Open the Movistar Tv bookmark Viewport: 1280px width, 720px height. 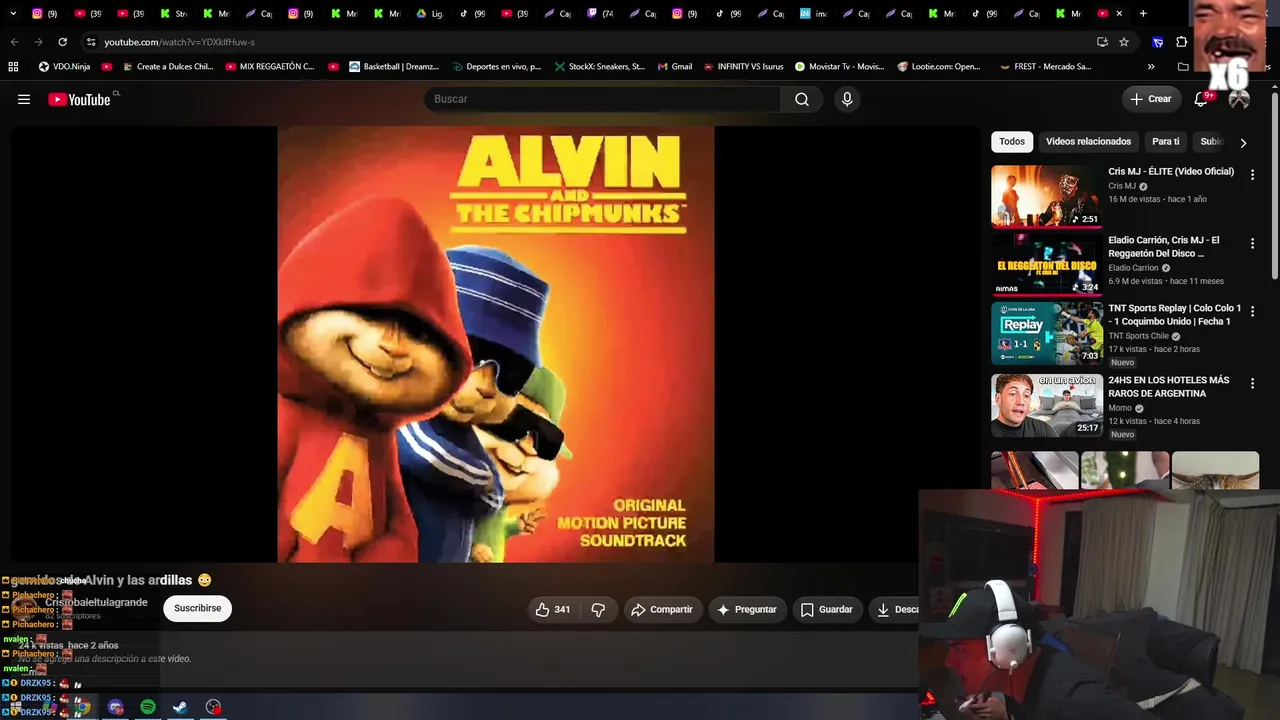[x=839, y=67]
